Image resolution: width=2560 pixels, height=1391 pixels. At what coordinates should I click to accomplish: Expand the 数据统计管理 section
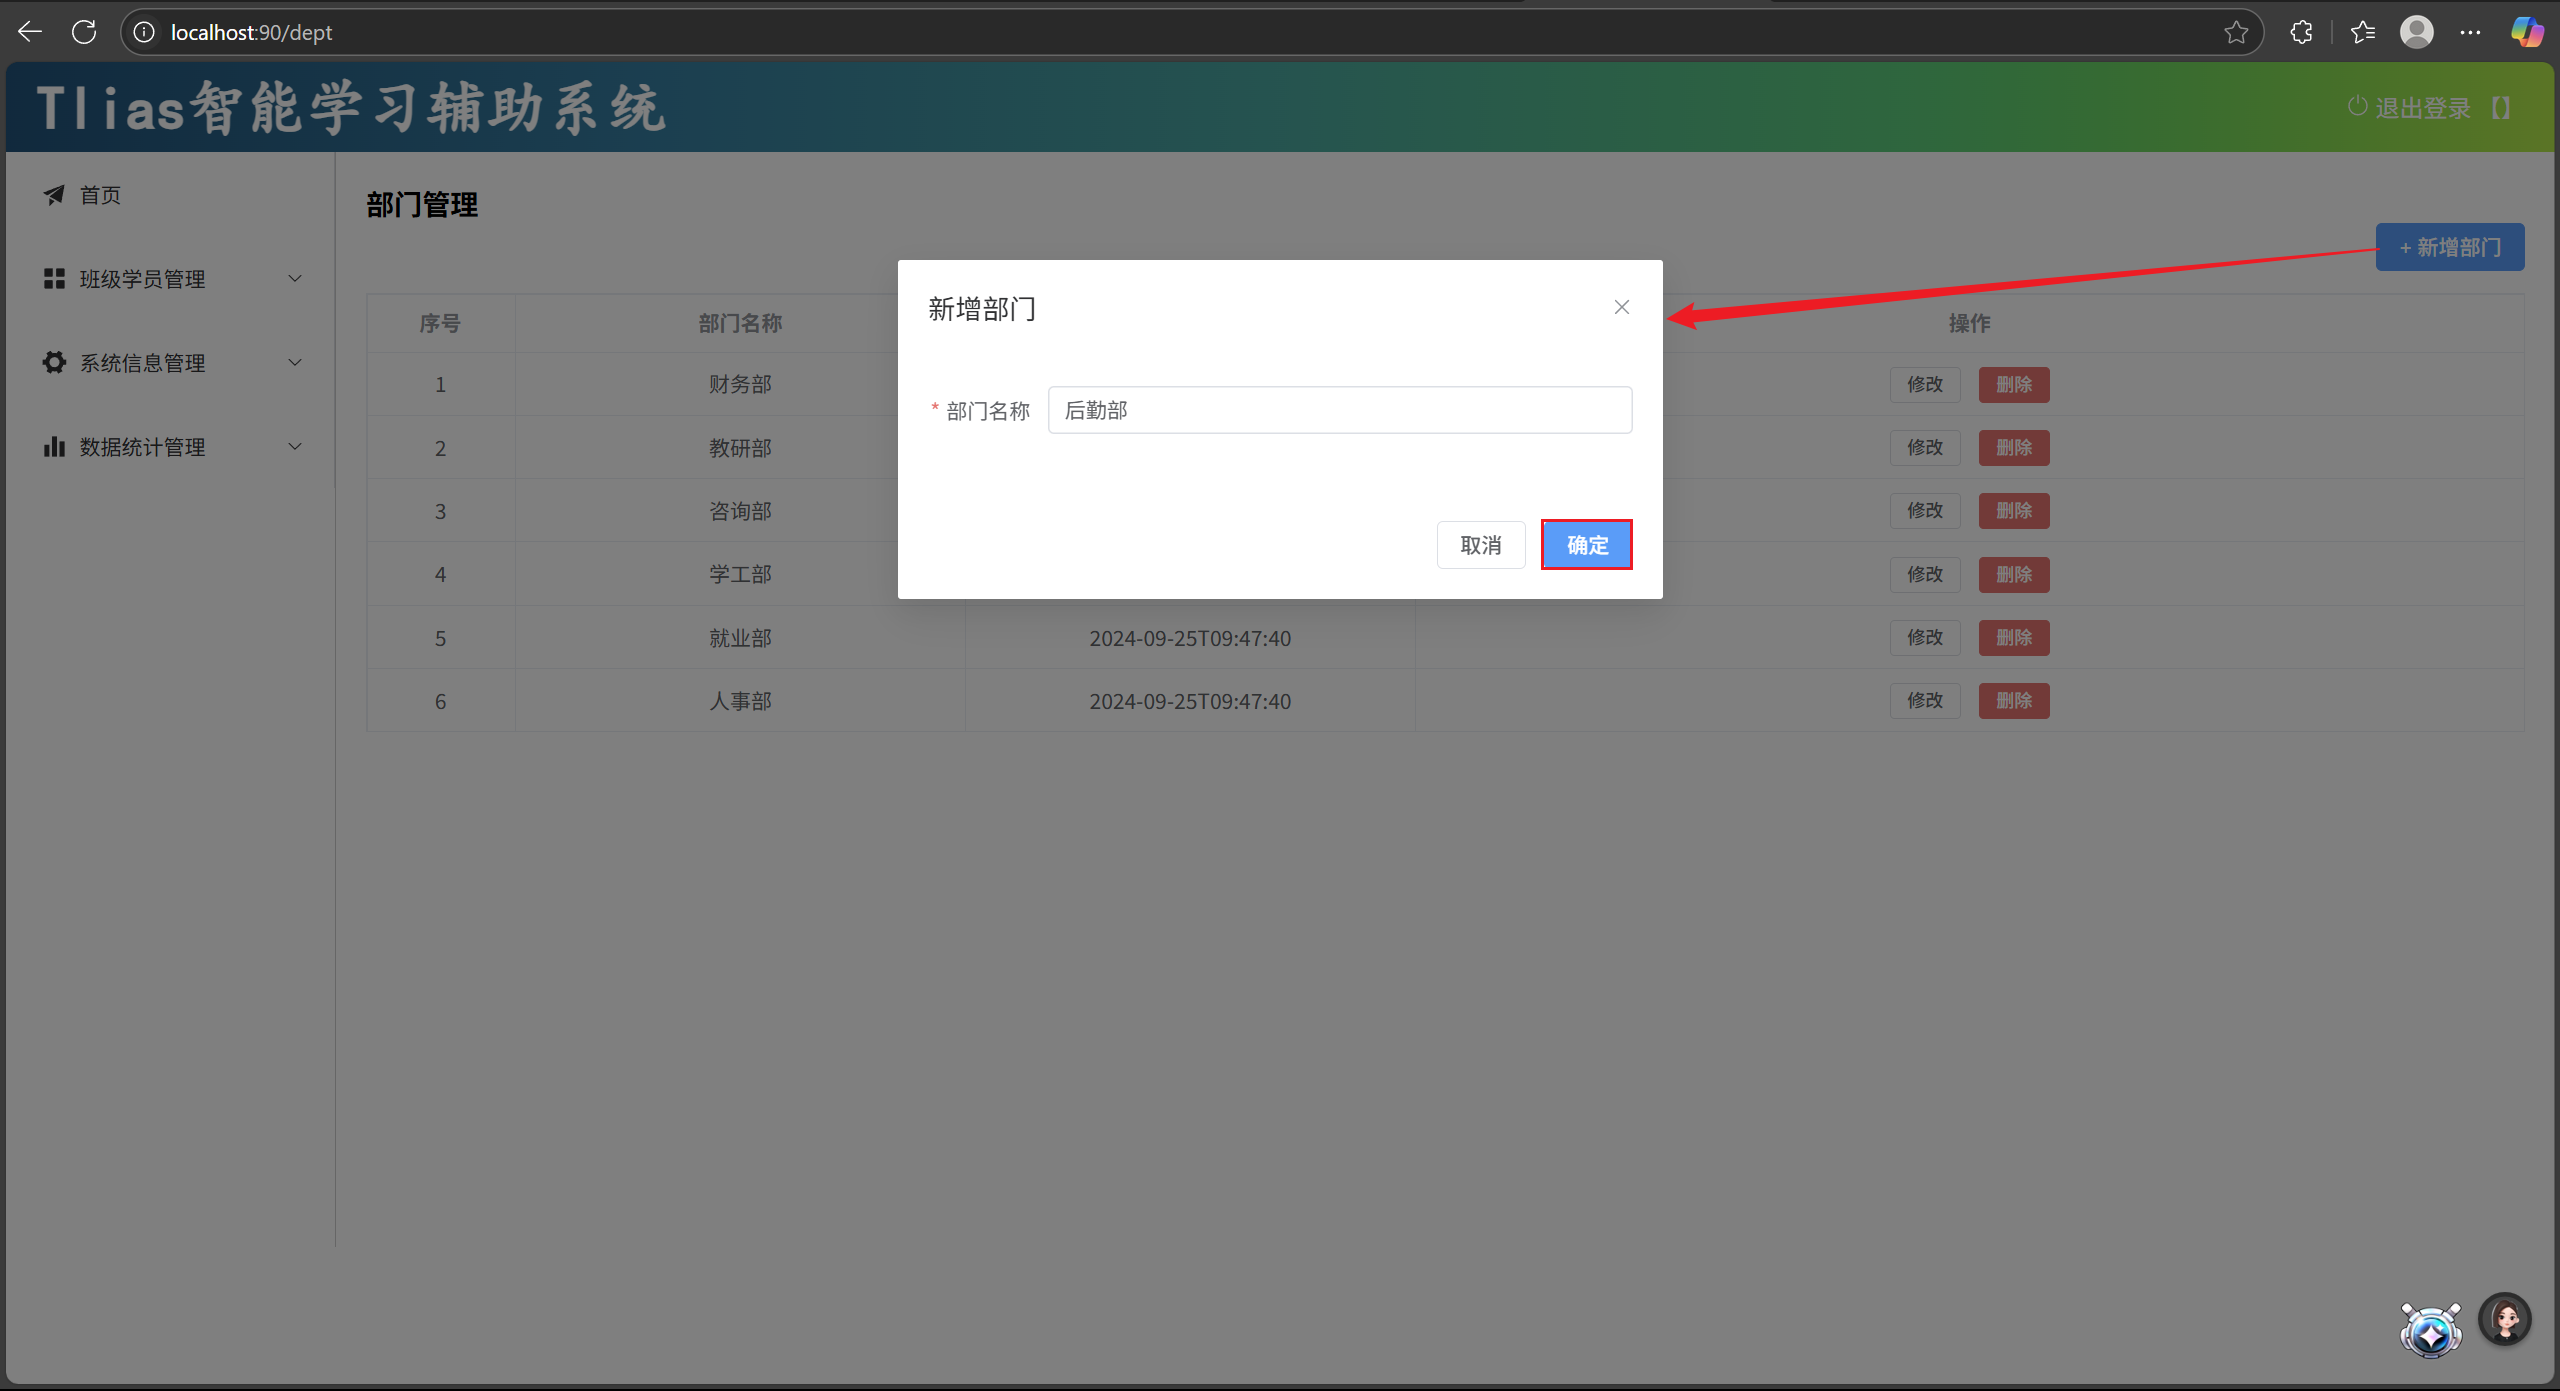point(170,447)
